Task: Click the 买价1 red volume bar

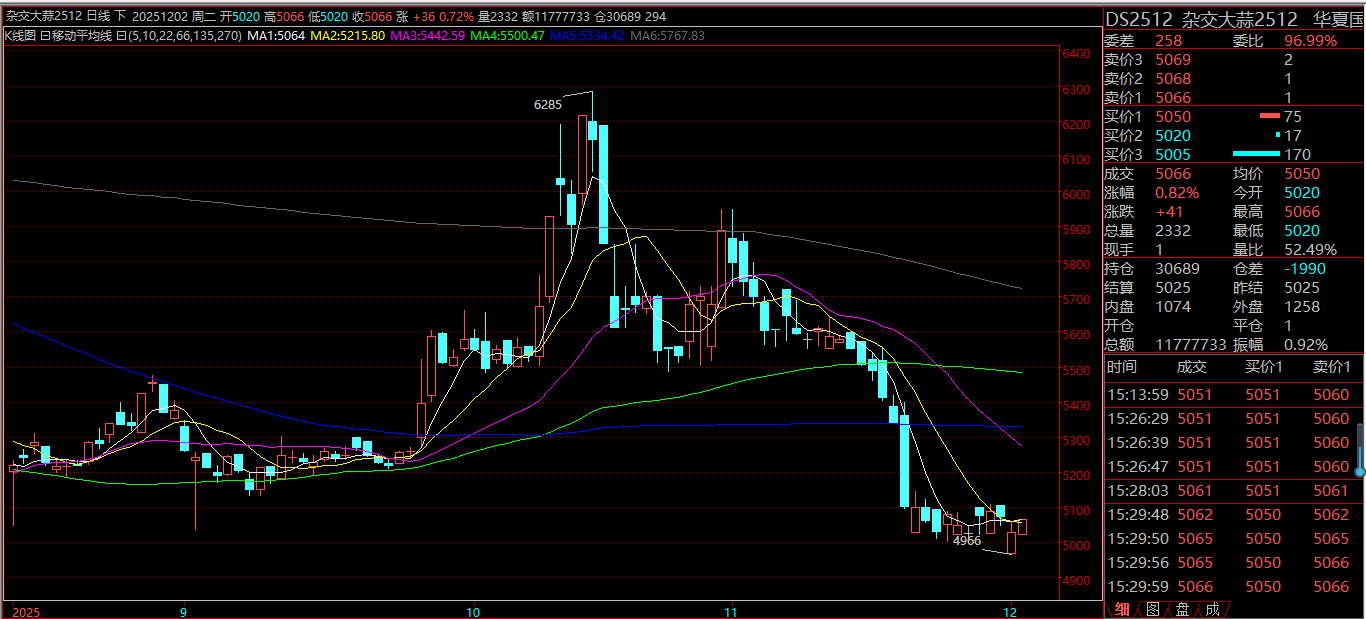Action: coord(1269,116)
